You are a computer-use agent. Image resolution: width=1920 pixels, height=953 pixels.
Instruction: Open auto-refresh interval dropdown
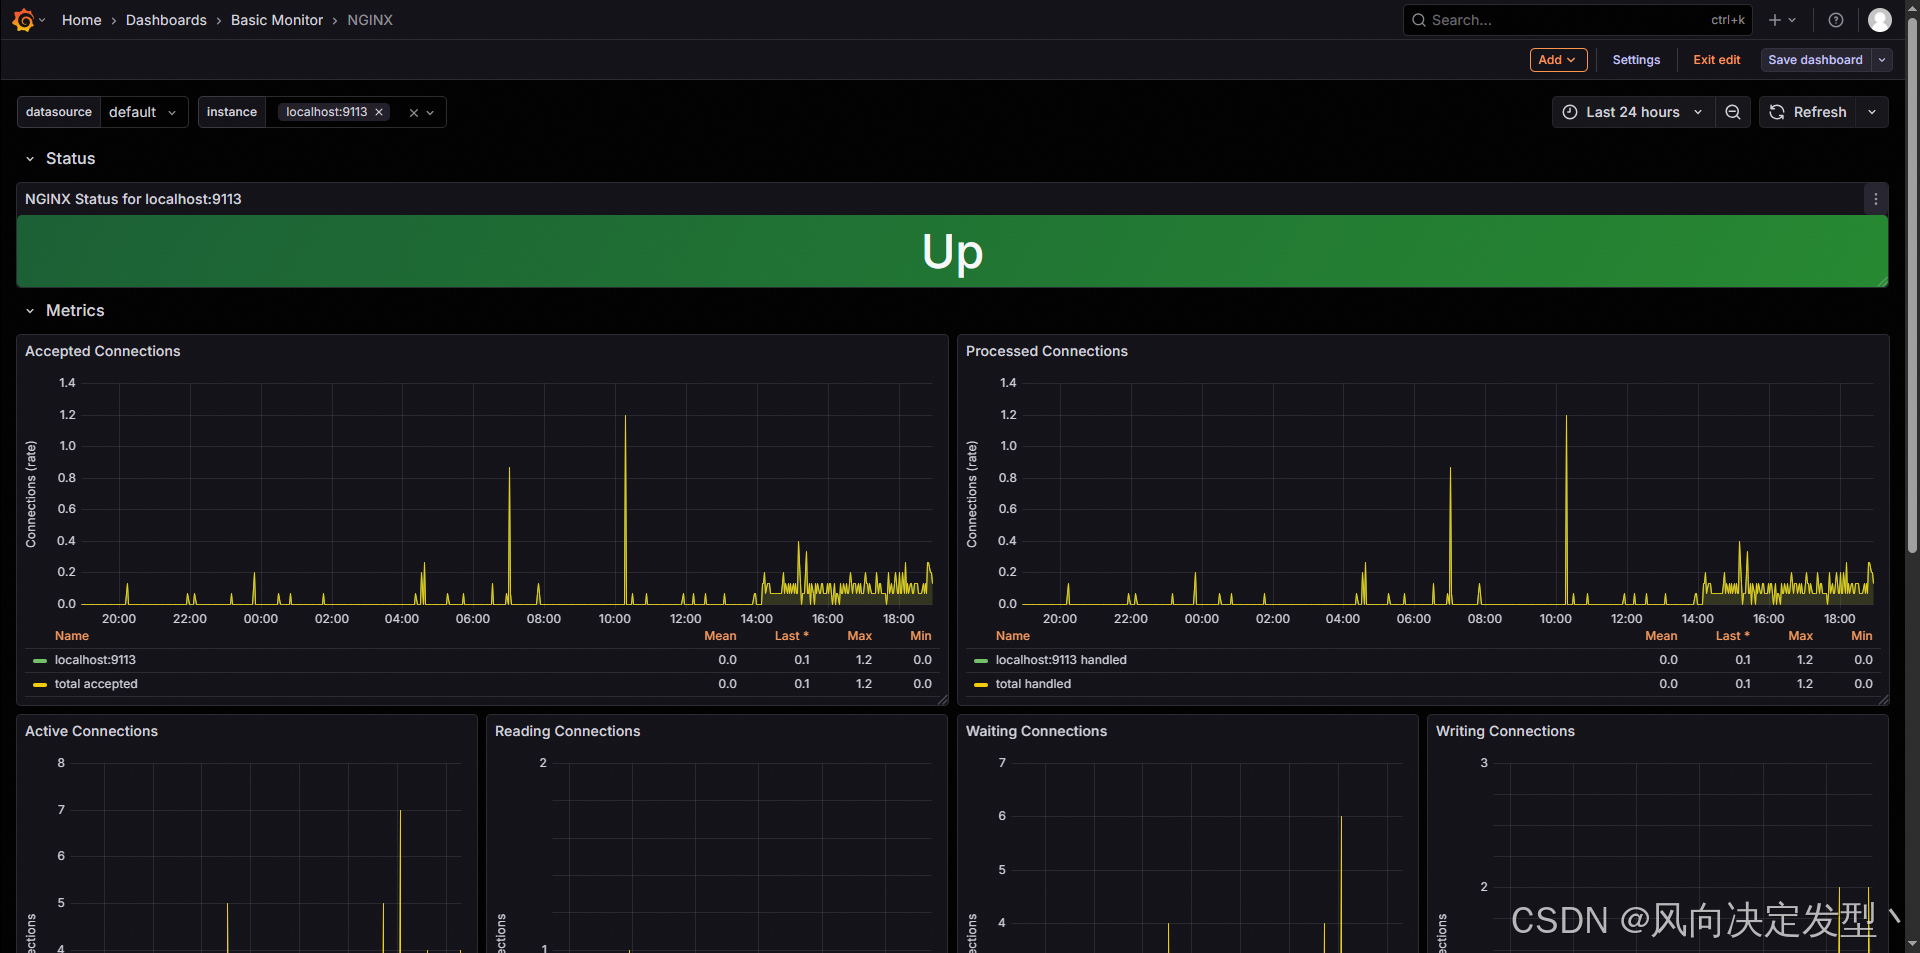[x=1872, y=112]
